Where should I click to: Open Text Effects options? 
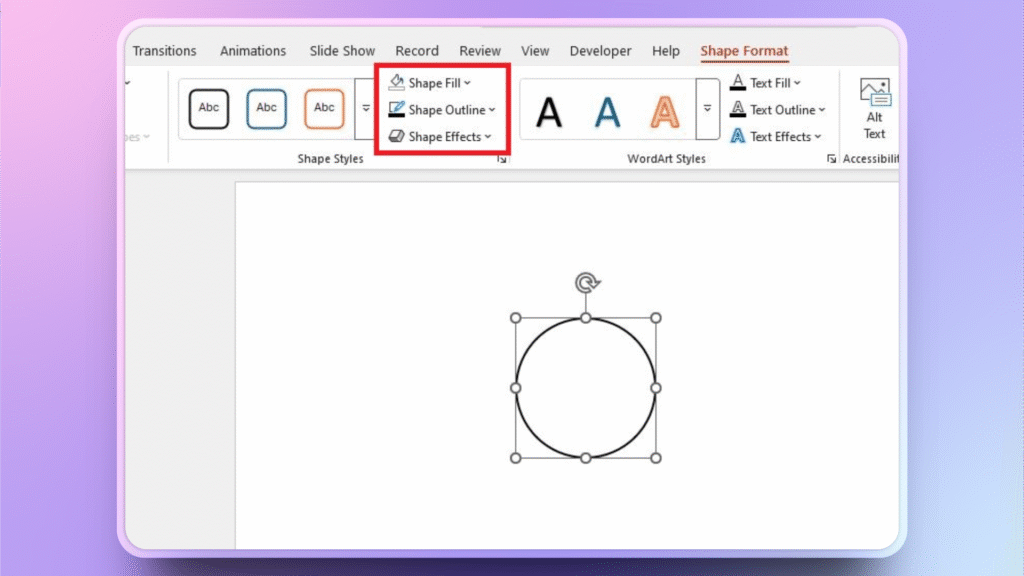click(779, 136)
